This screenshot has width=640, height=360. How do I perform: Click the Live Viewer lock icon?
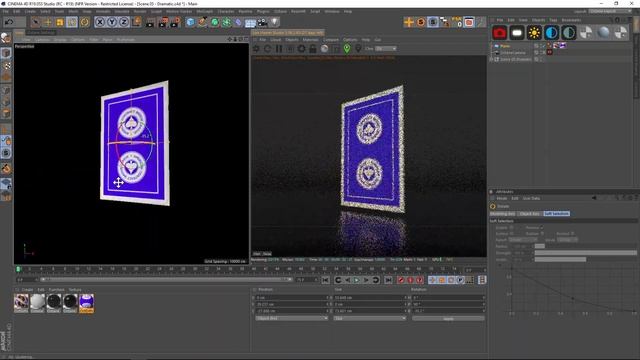313,49
